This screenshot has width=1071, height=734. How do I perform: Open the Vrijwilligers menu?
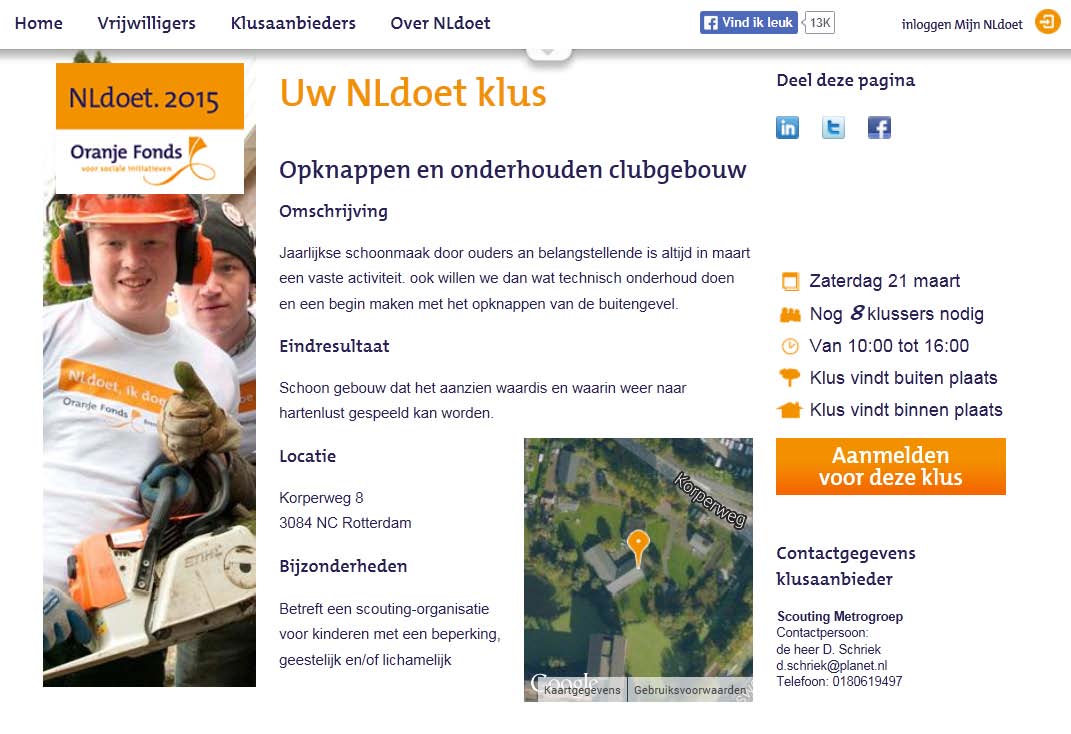click(x=146, y=23)
